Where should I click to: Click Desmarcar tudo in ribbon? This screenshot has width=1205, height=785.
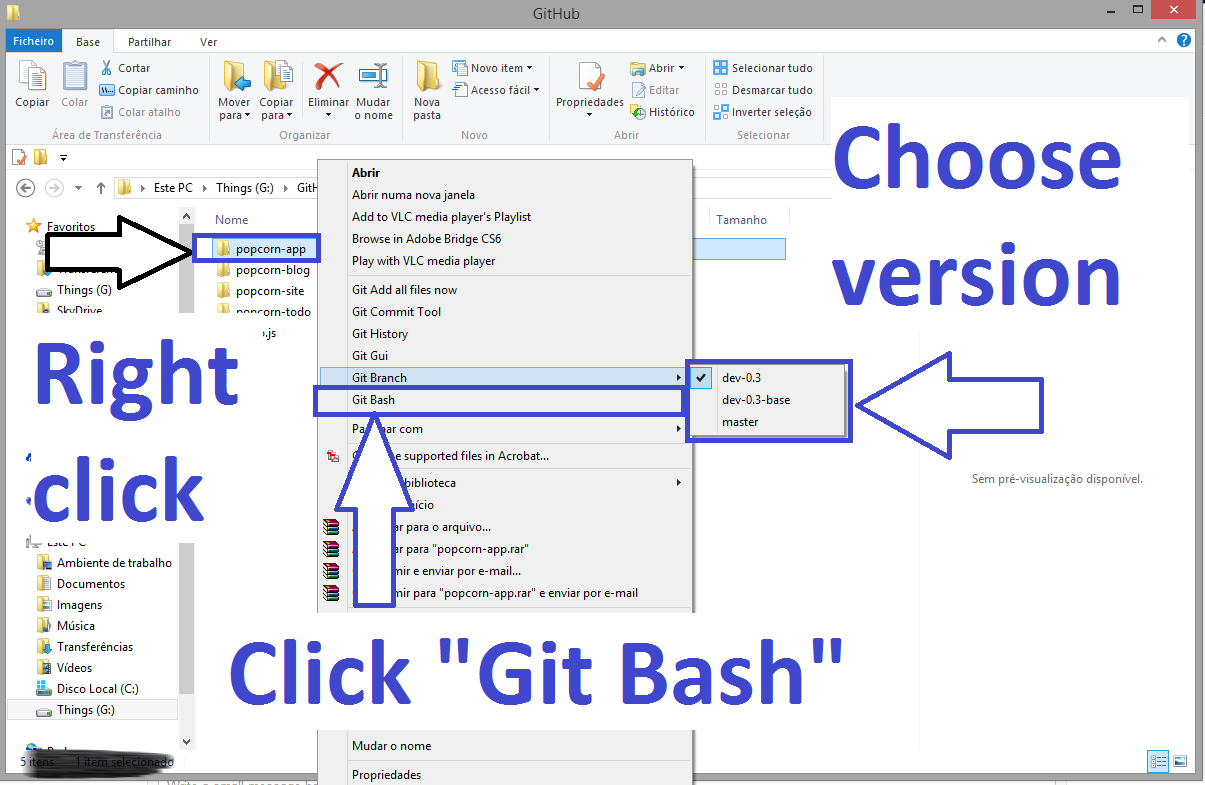tap(763, 90)
